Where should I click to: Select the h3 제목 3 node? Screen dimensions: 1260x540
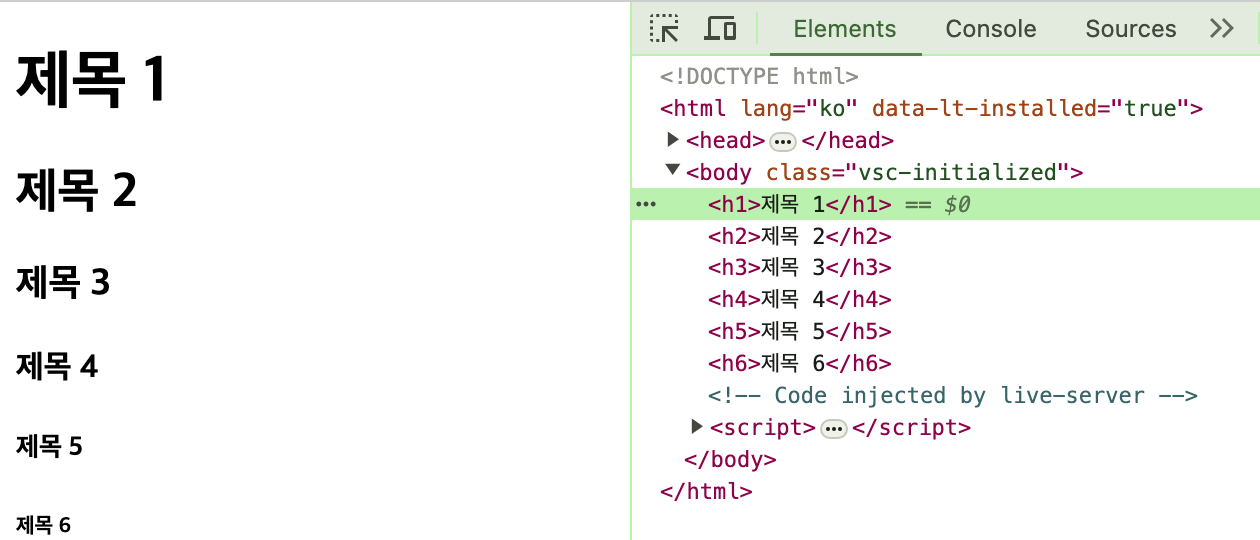pos(800,268)
